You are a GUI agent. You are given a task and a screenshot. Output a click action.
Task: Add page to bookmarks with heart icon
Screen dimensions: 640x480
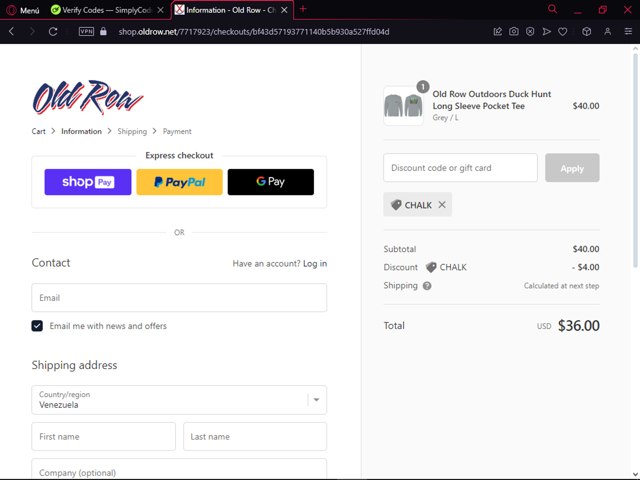[563, 31]
